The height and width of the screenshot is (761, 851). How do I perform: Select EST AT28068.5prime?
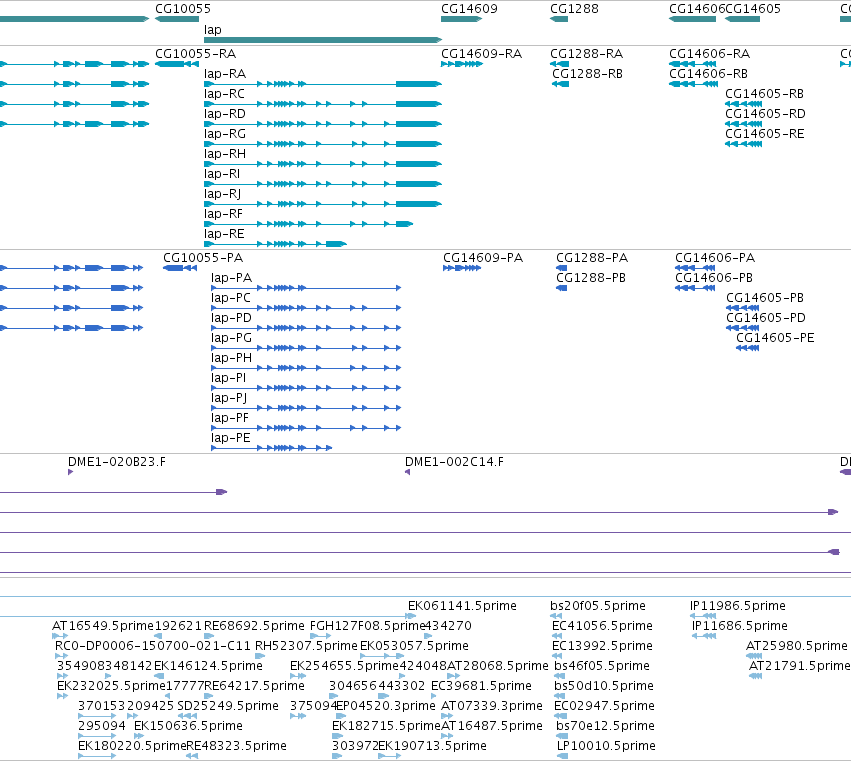pyautogui.click(x=498, y=666)
